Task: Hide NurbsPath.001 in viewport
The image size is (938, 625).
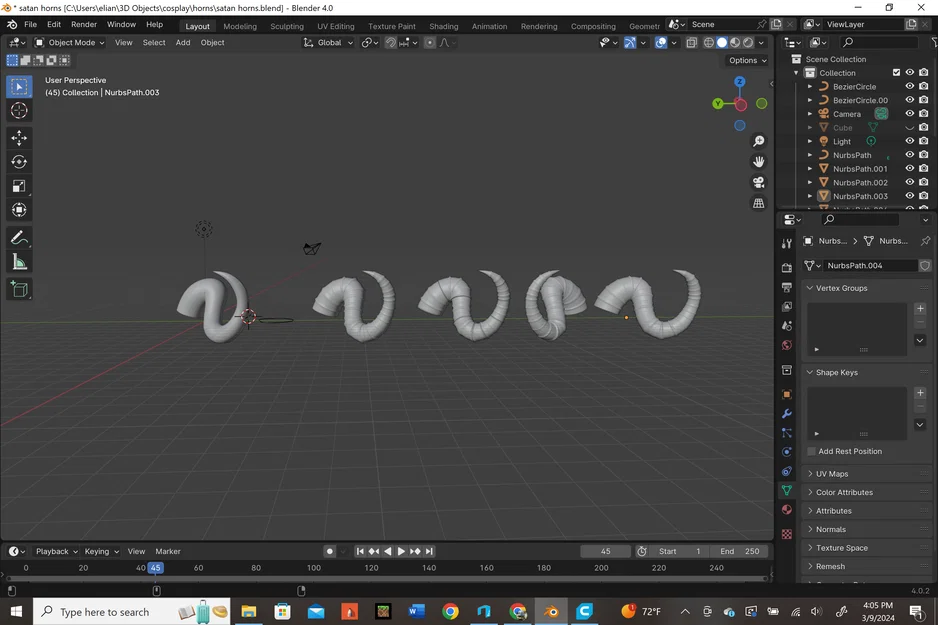Action: [909, 169]
